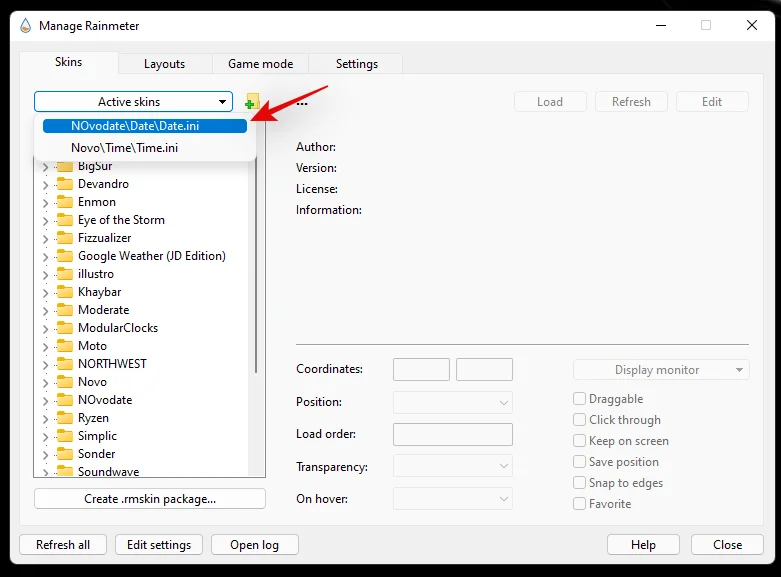Select the Fizzualizer tree item label

point(105,238)
